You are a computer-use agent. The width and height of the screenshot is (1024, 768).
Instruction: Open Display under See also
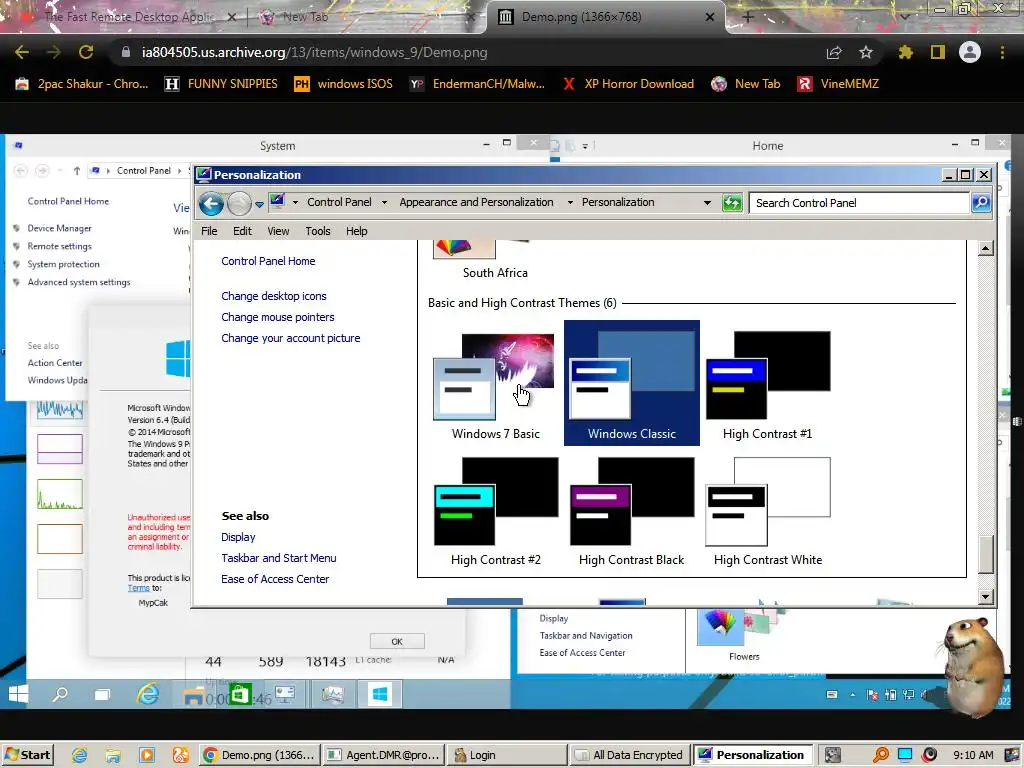[238, 537]
